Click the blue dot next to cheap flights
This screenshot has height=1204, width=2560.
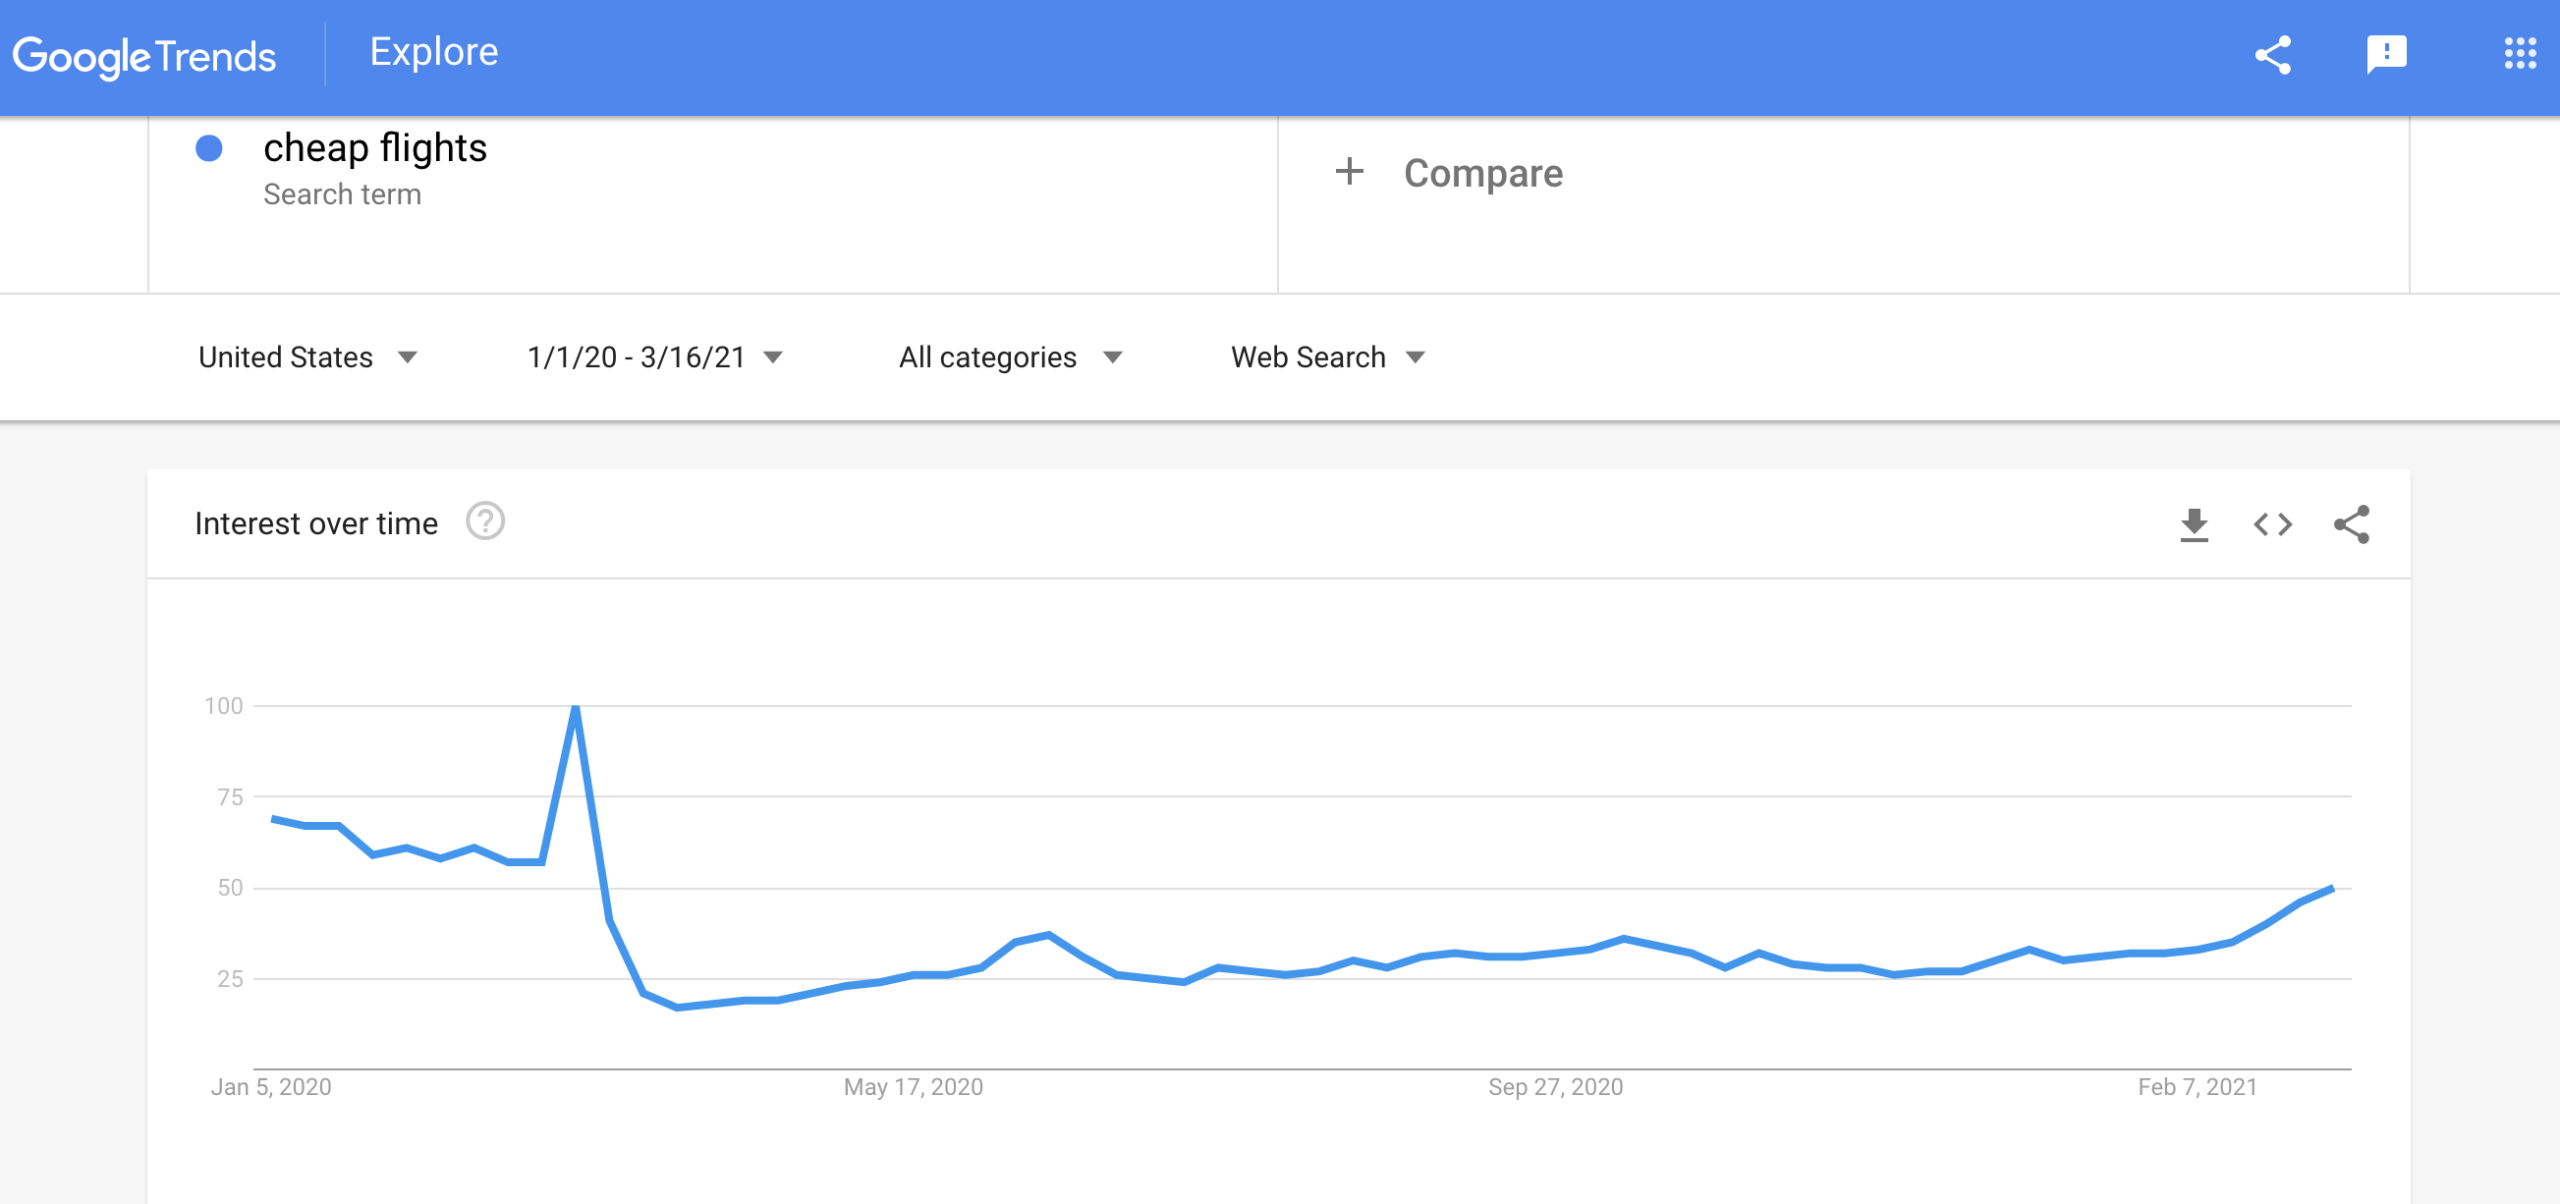coord(209,150)
